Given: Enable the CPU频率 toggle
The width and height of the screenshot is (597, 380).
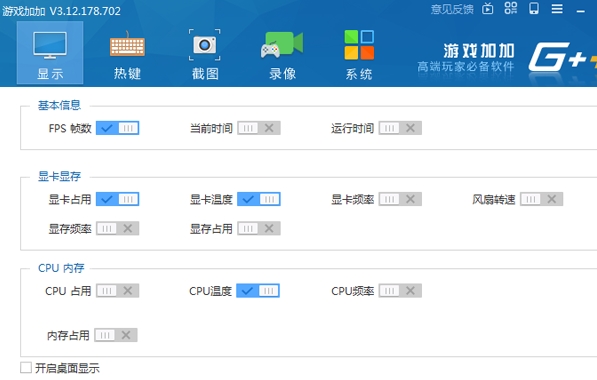Looking at the screenshot, I should (x=400, y=291).
